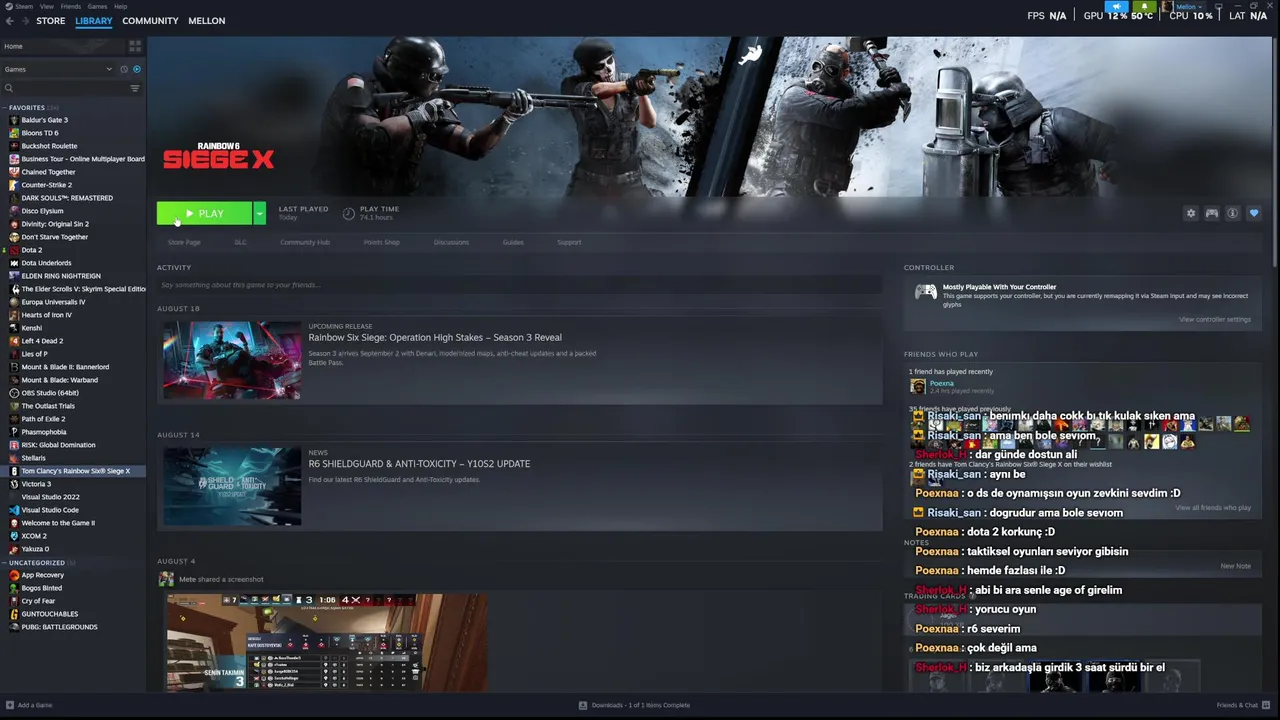Open Friends & Chat

click(x=1243, y=705)
